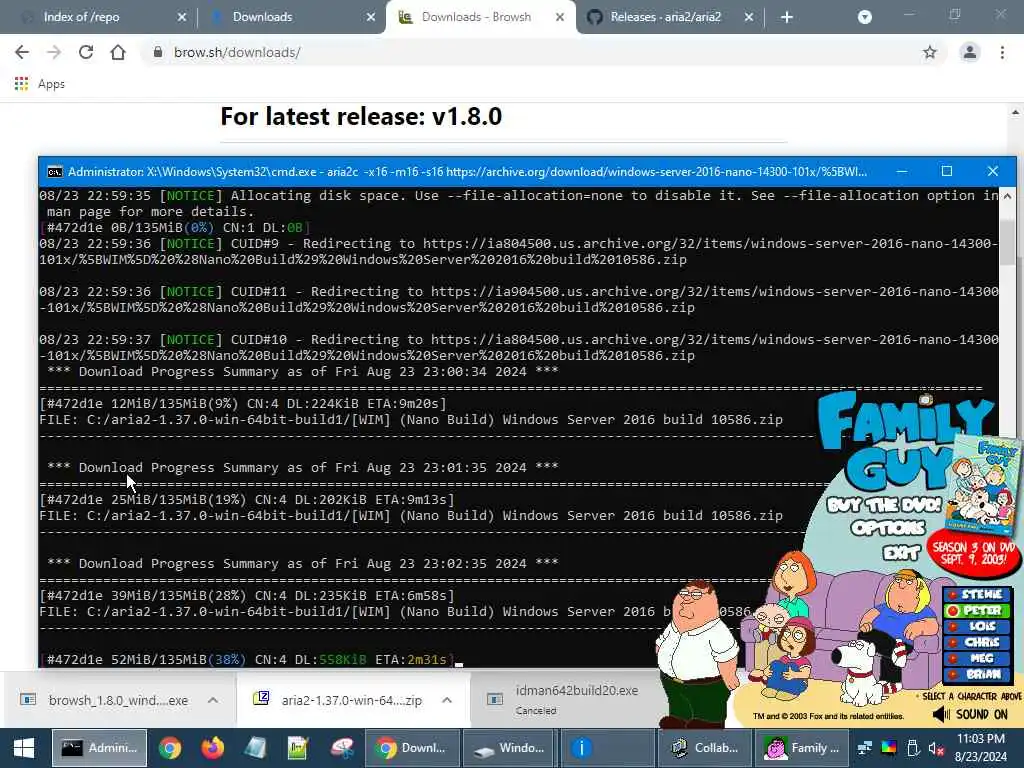Image resolution: width=1024 pixels, height=768 pixels.
Task: Open the cmd window system menu icon
Action: pyautogui.click(x=55, y=172)
